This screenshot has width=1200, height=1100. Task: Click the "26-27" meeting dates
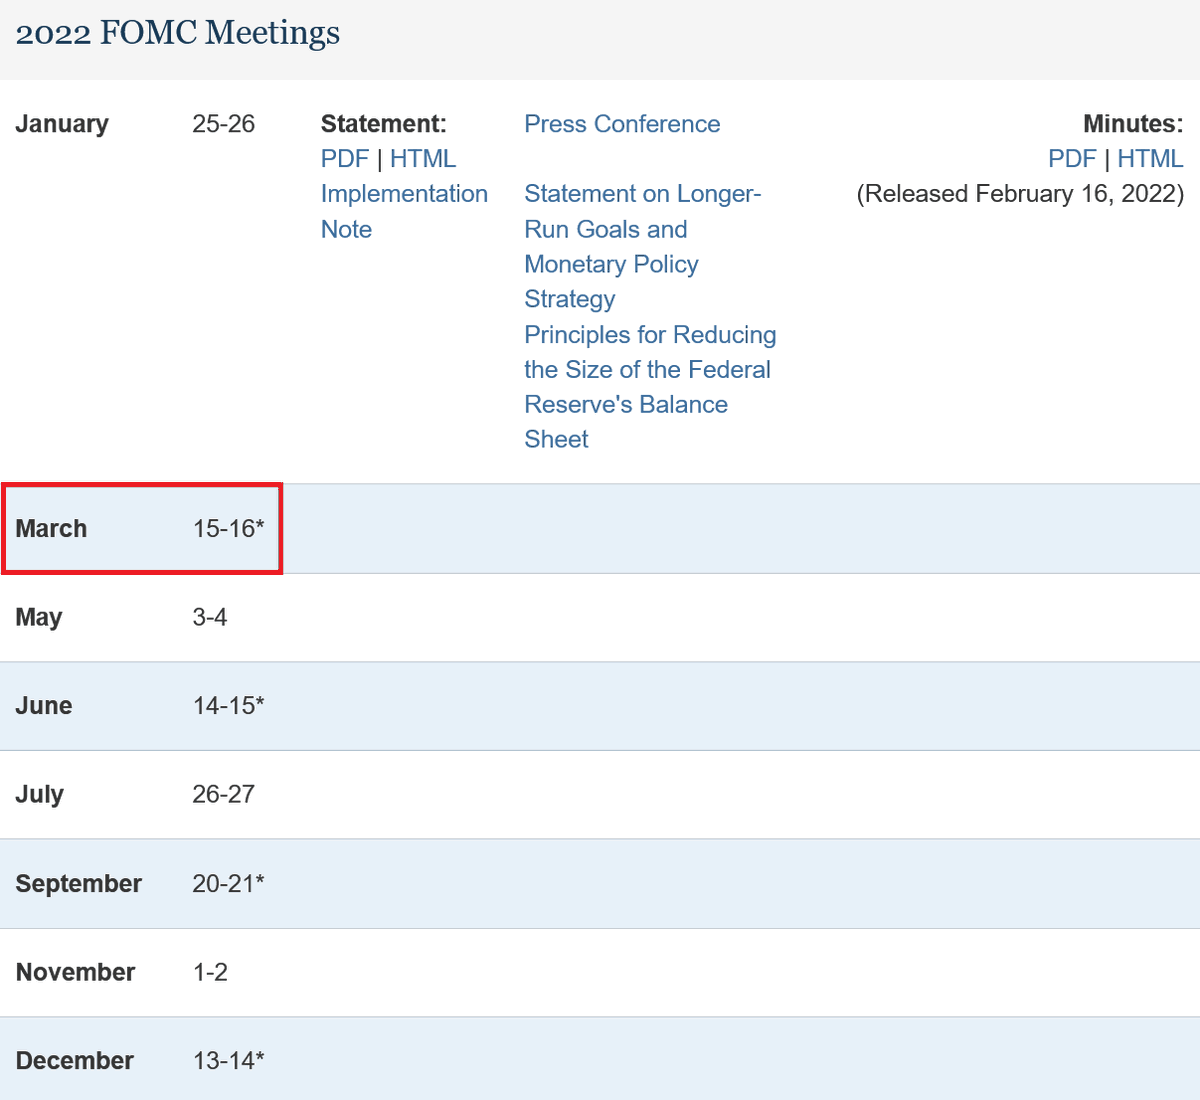point(224,795)
